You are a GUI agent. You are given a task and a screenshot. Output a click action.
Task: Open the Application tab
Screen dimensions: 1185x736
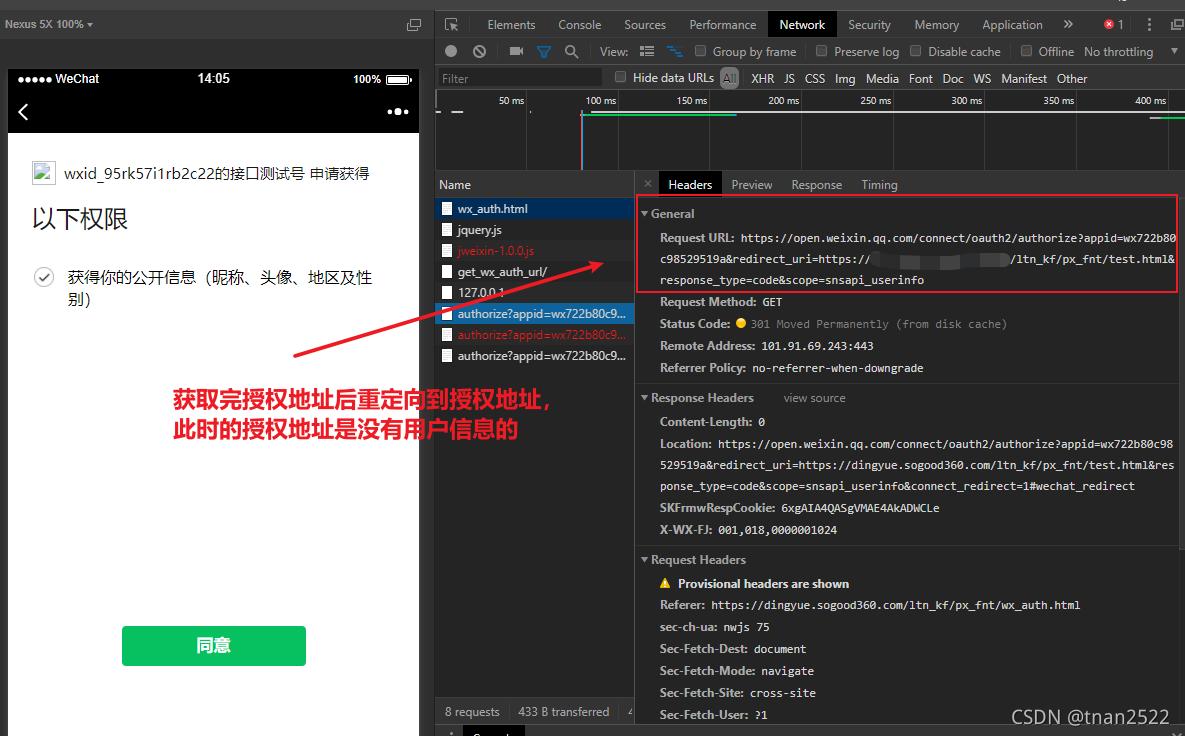pyautogui.click(x=1012, y=25)
